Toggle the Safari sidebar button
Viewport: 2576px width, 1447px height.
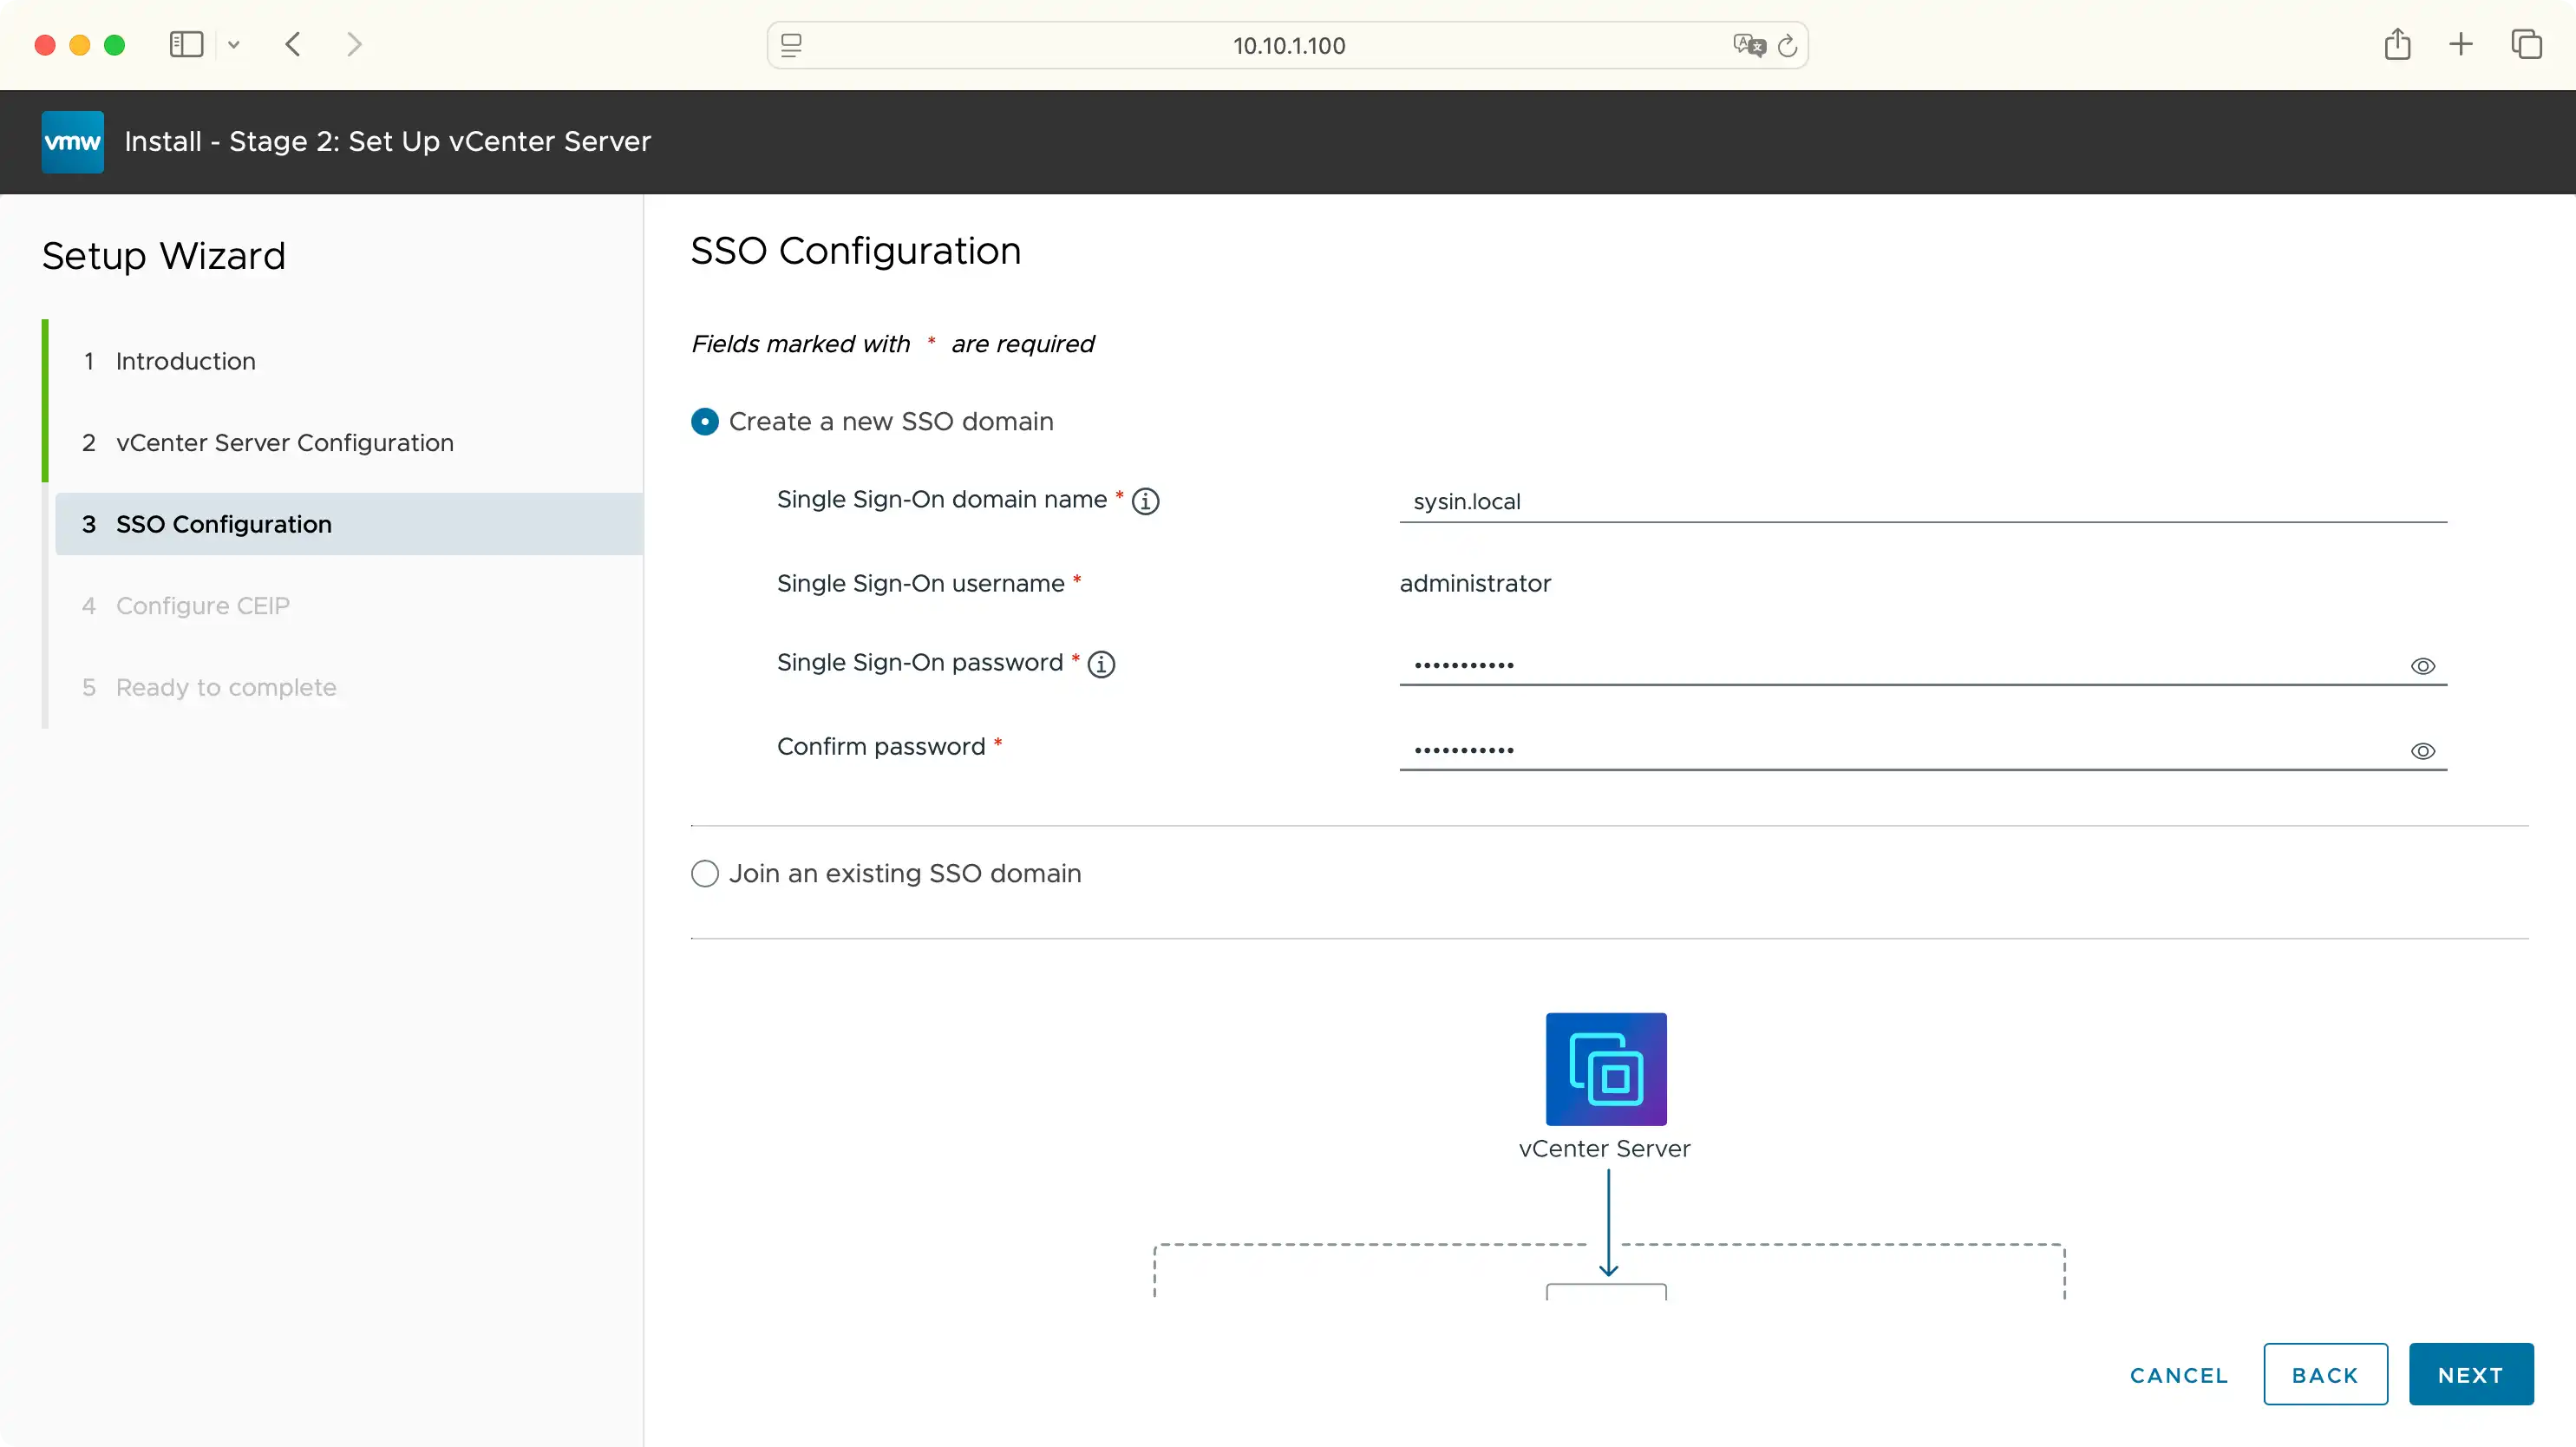tap(186, 44)
